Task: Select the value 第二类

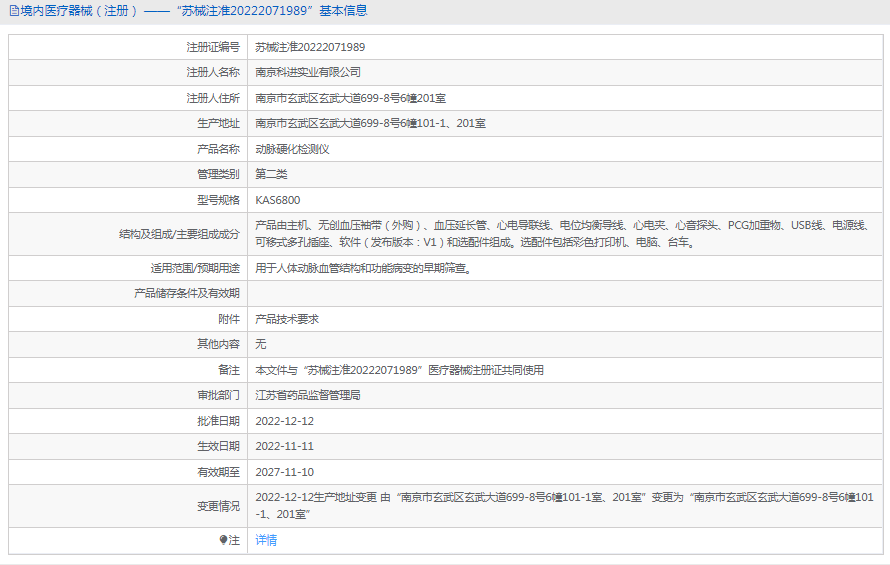Action: (x=271, y=174)
